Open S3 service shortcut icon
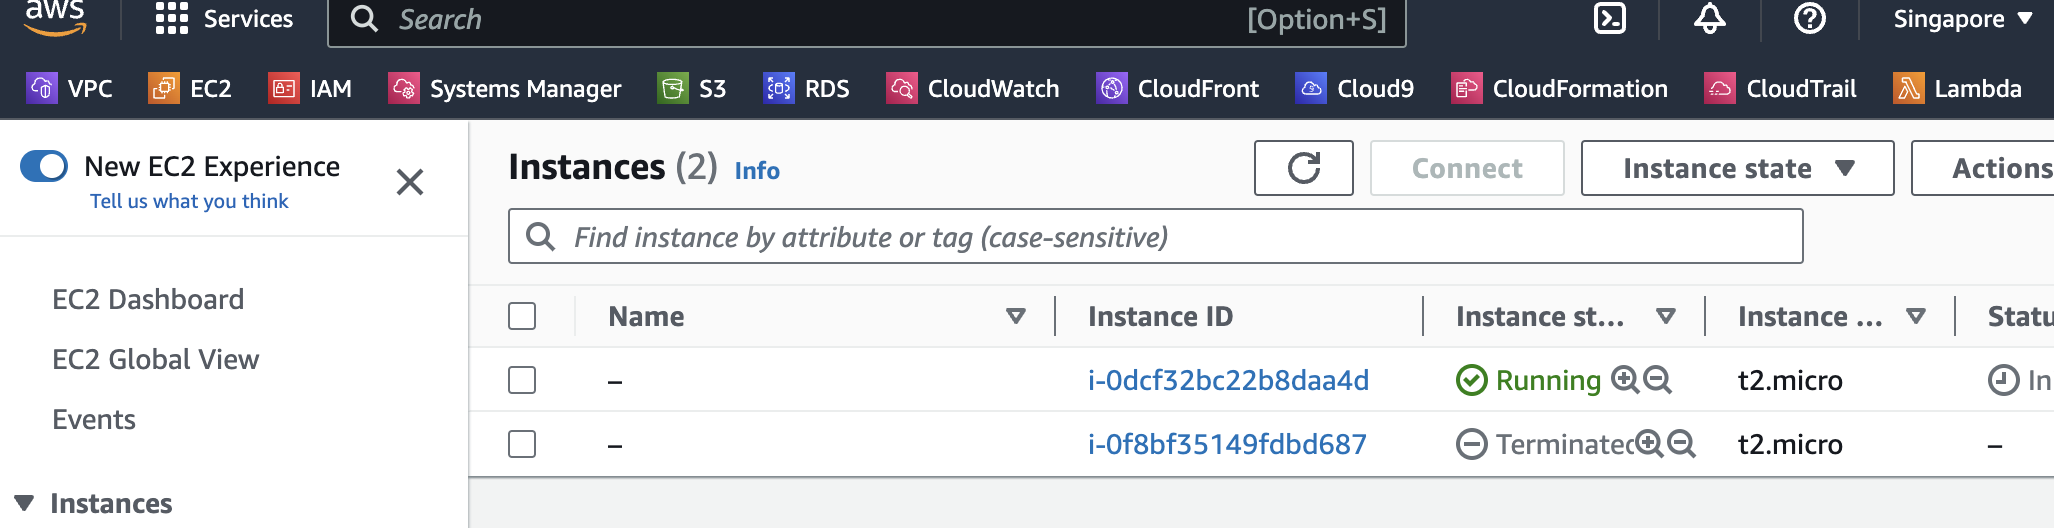This screenshot has width=2054, height=528. [x=673, y=88]
